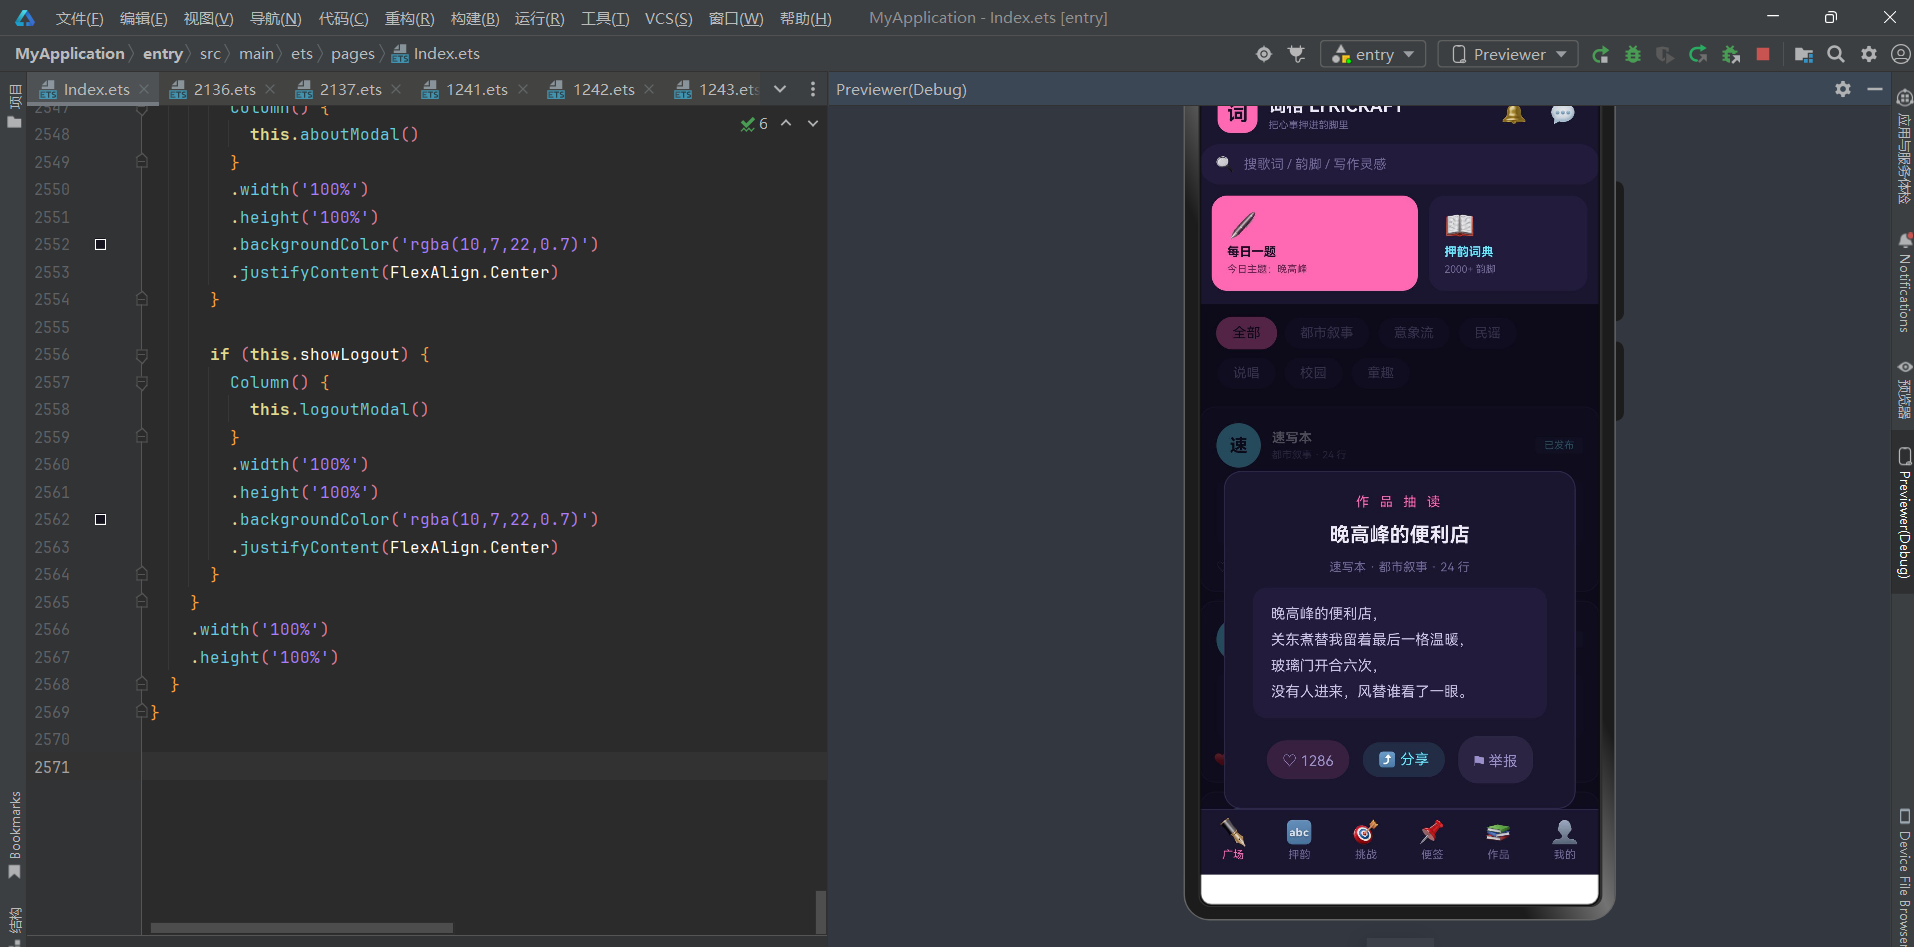
Task: Click the red Stop button
Action: coord(1763,54)
